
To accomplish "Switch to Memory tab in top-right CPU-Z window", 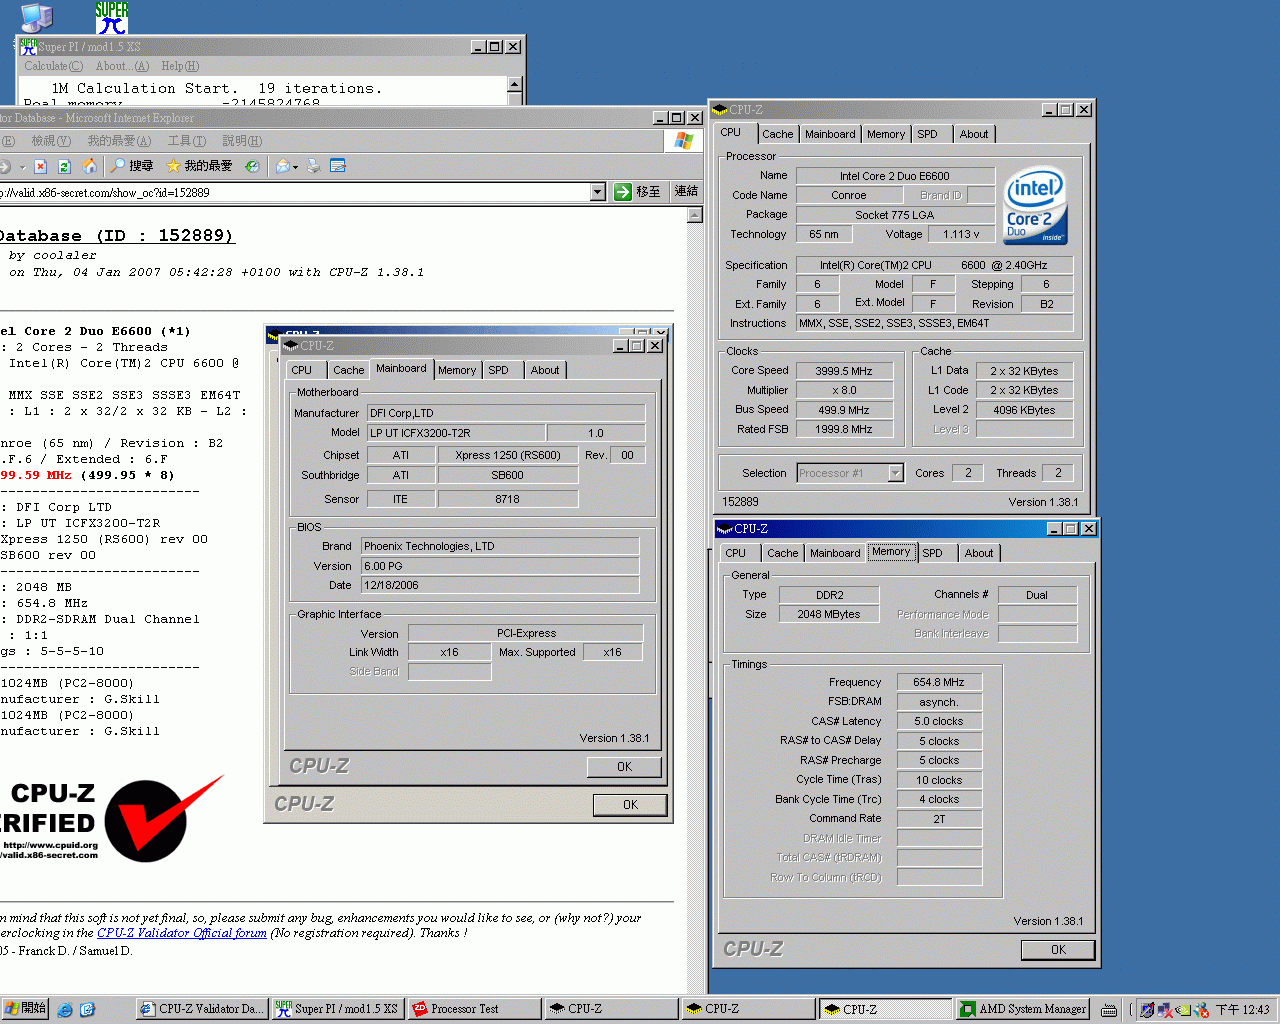I will click(x=886, y=134).
